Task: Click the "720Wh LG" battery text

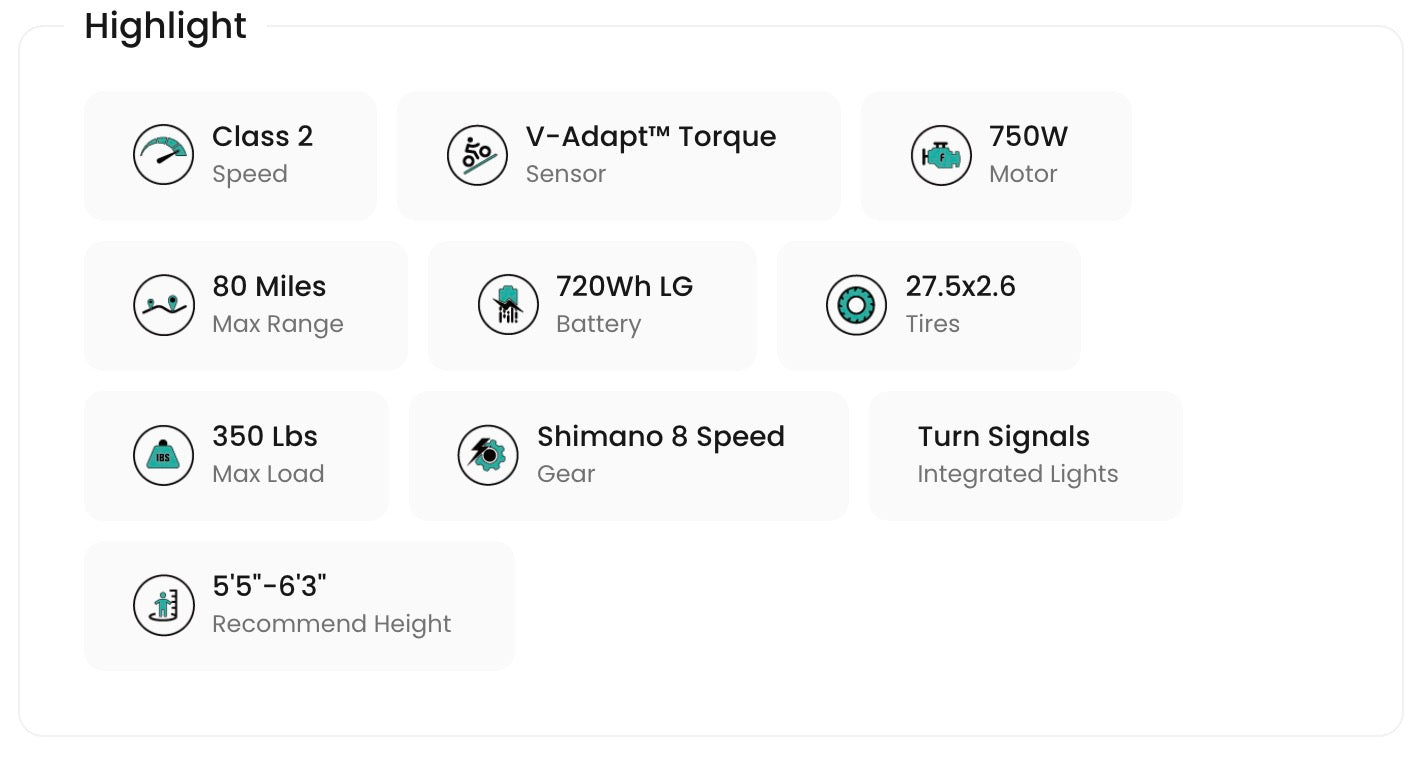Action: tap(624, 287)
